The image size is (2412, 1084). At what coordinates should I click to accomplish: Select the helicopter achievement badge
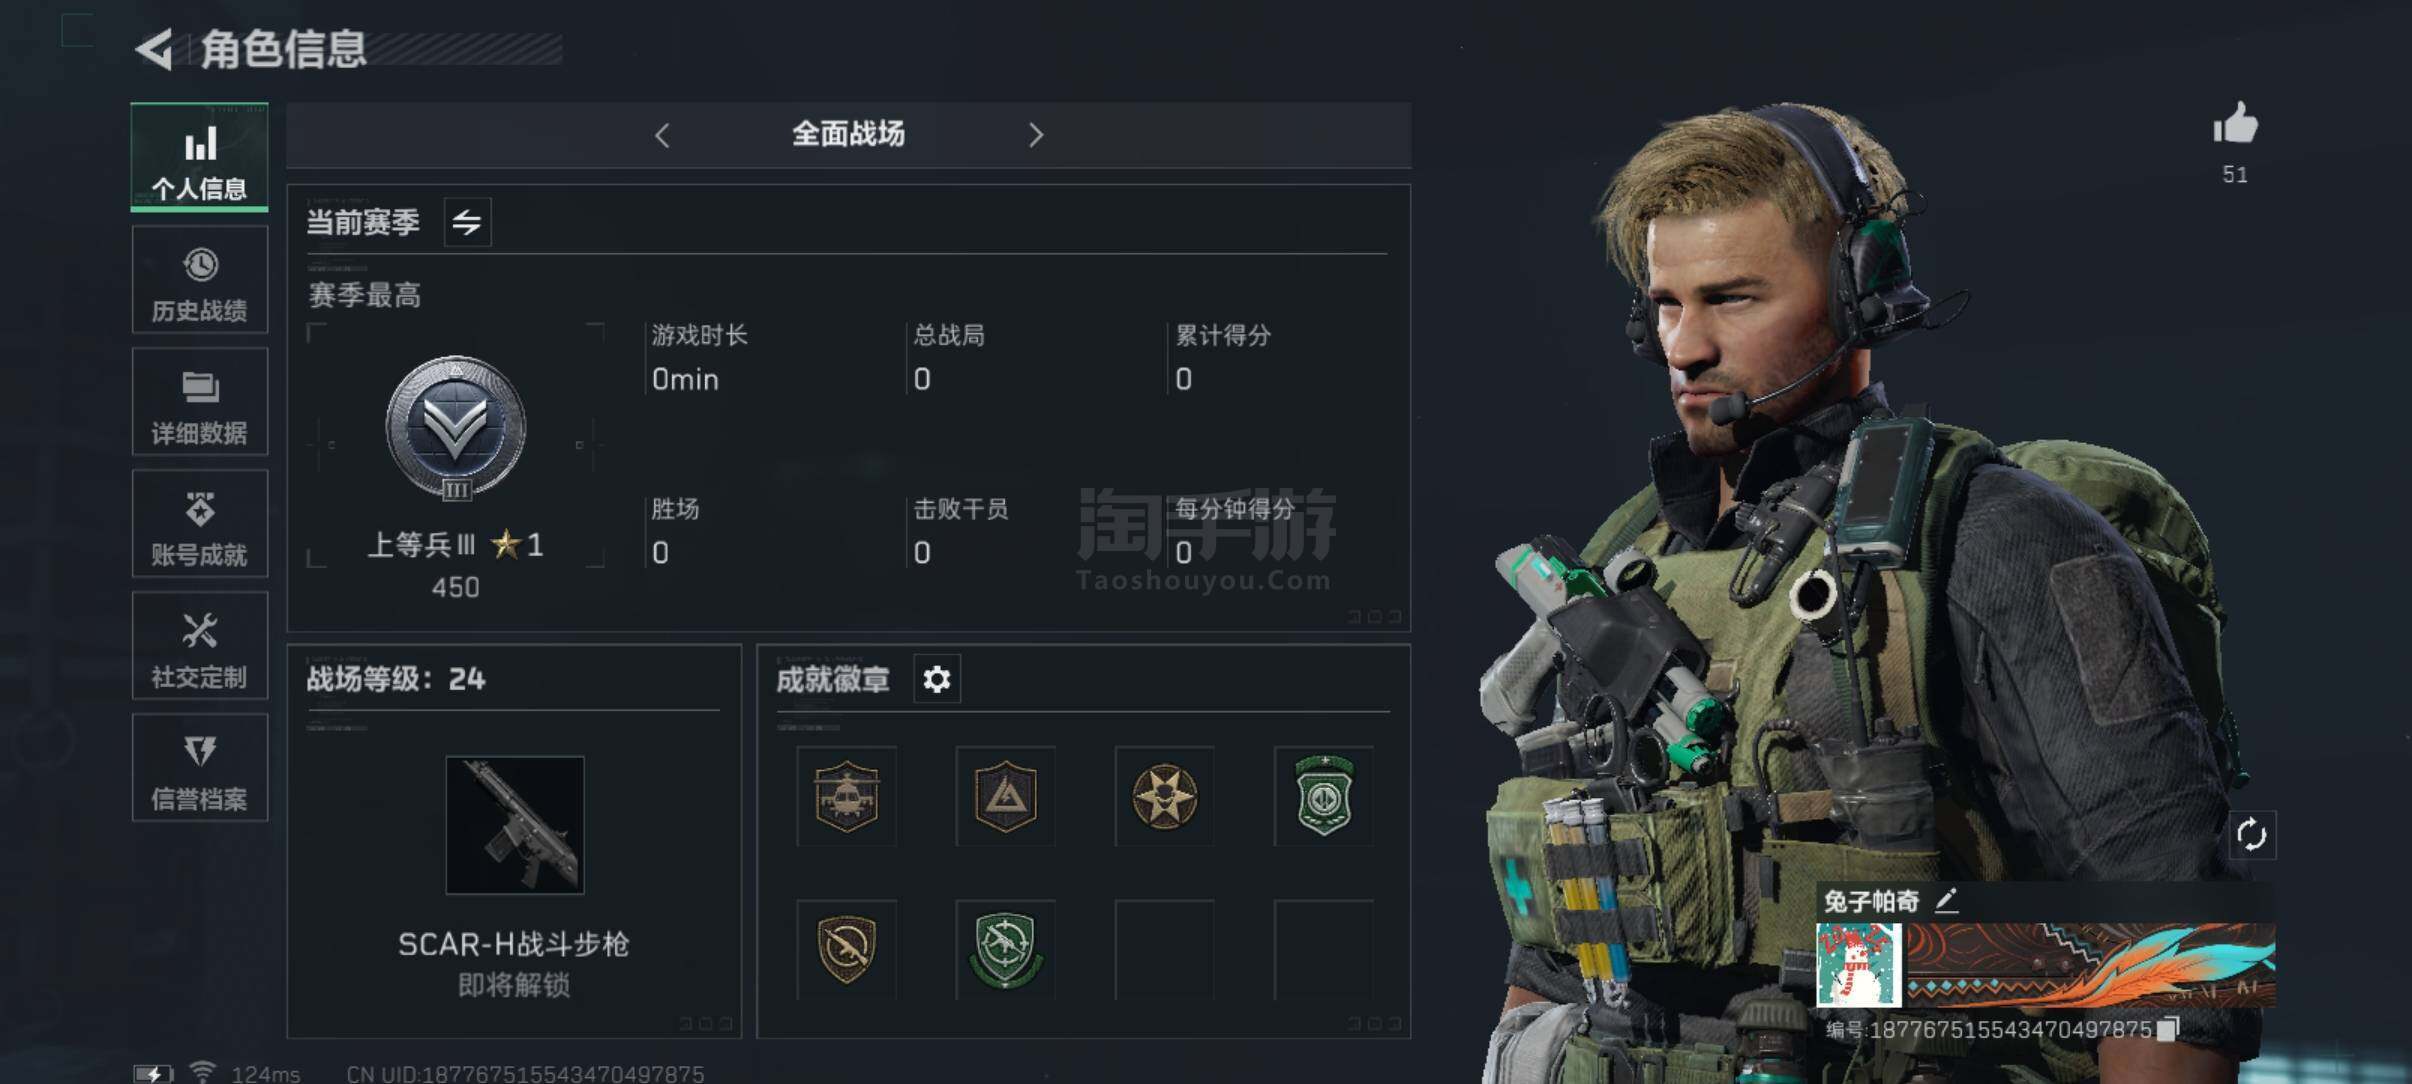tap(846, 796)
